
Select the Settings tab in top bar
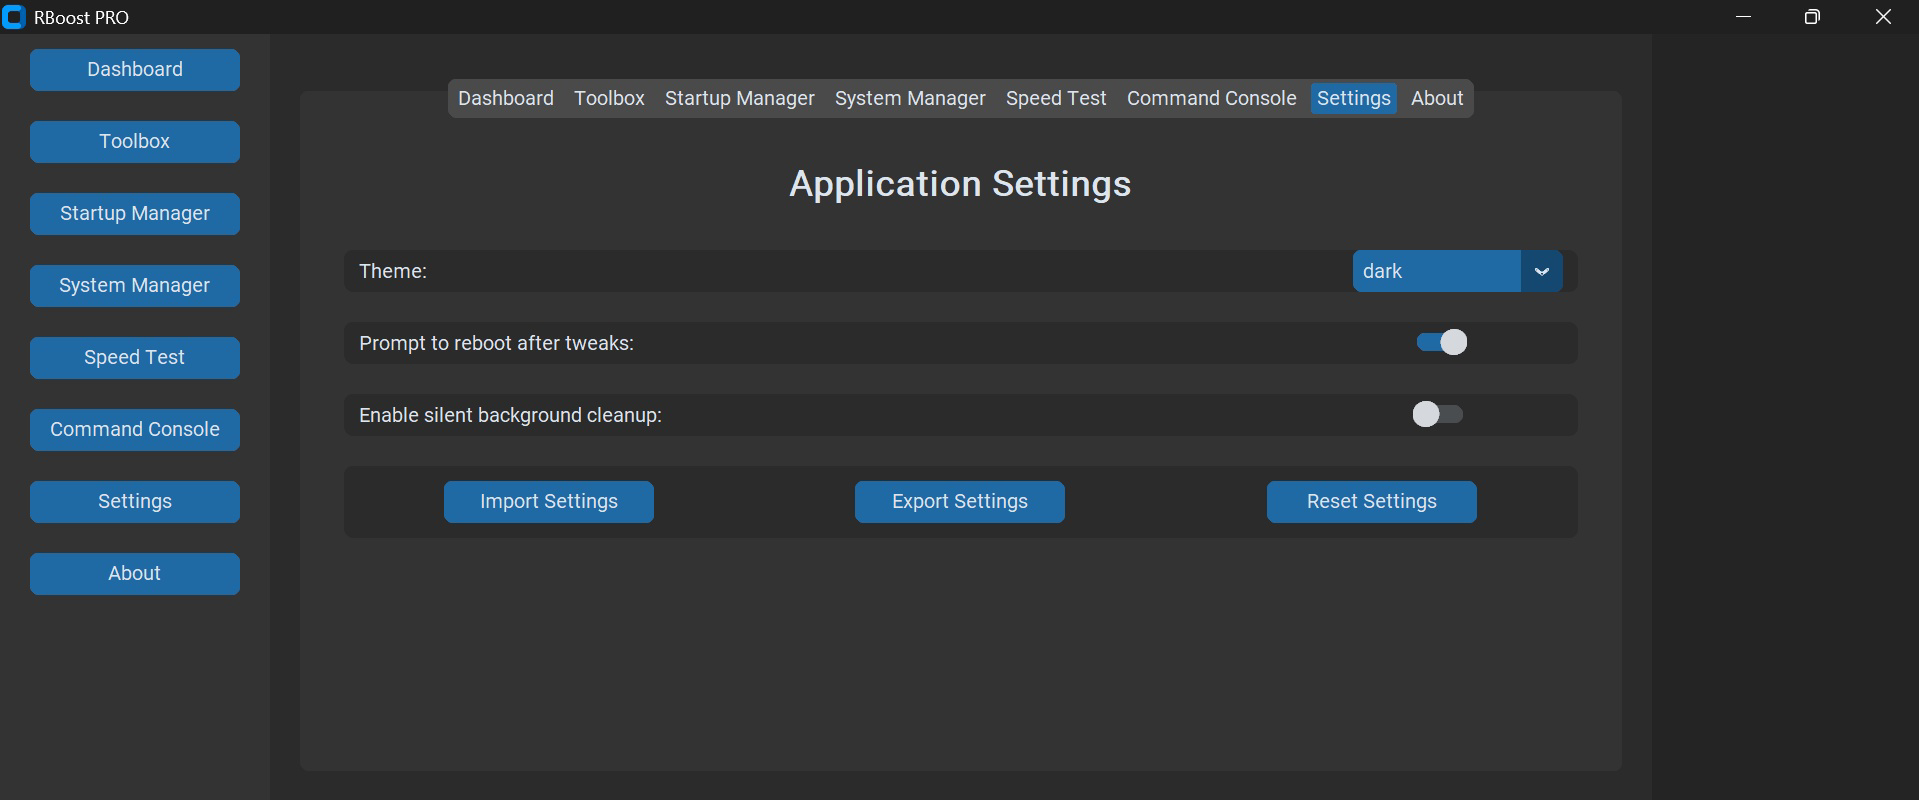(1354, 98)
